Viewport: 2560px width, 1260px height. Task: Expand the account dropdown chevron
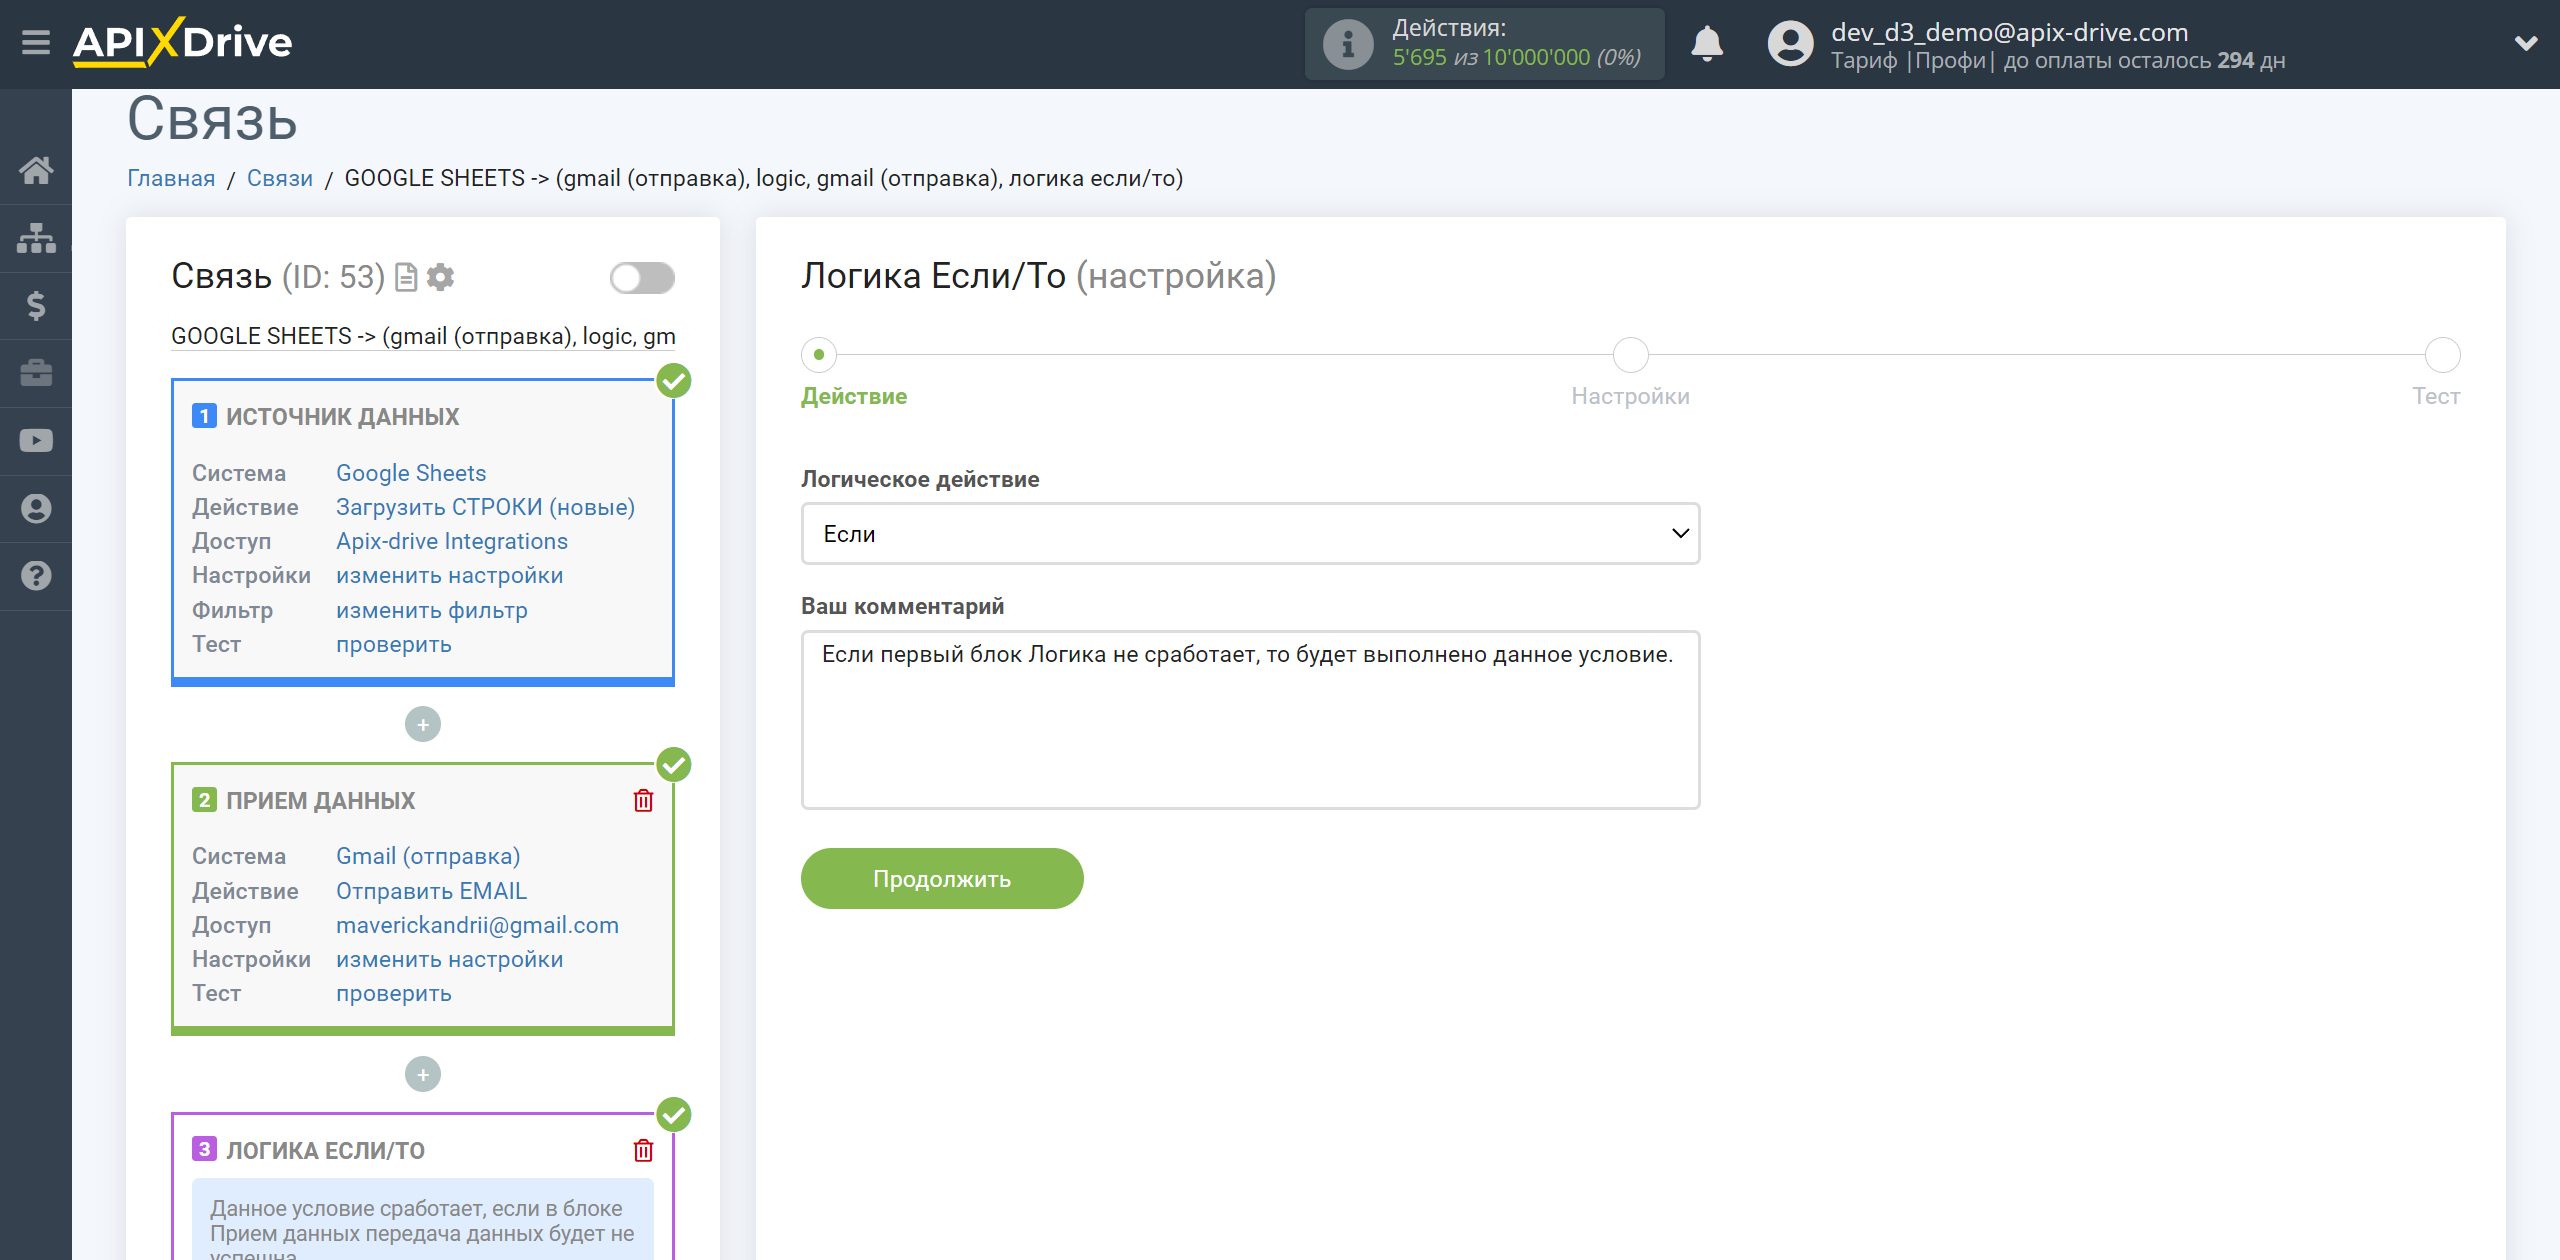tap(2526, 44)
